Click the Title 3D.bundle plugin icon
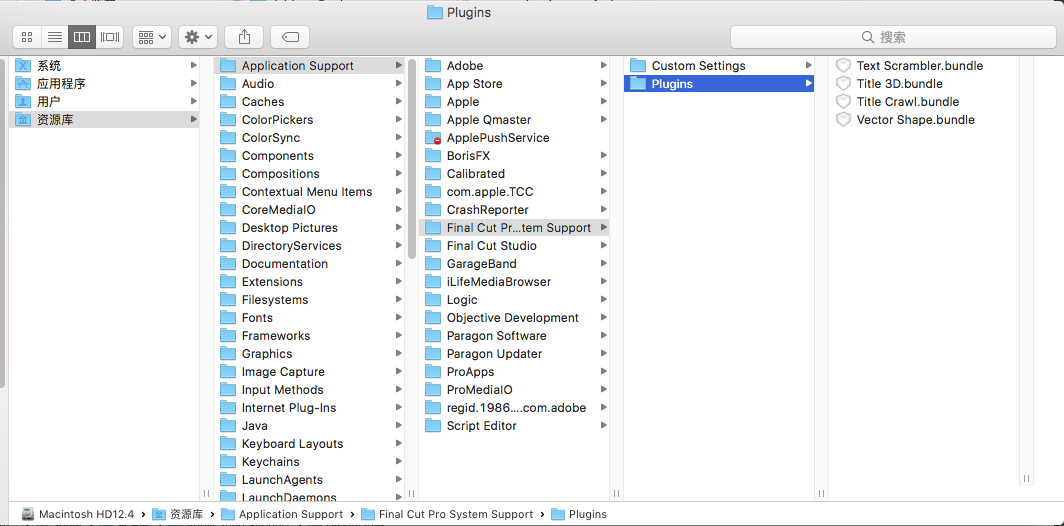Image resolution: width=1064 pixels, height=526 pixels. [x=843, y=83]
